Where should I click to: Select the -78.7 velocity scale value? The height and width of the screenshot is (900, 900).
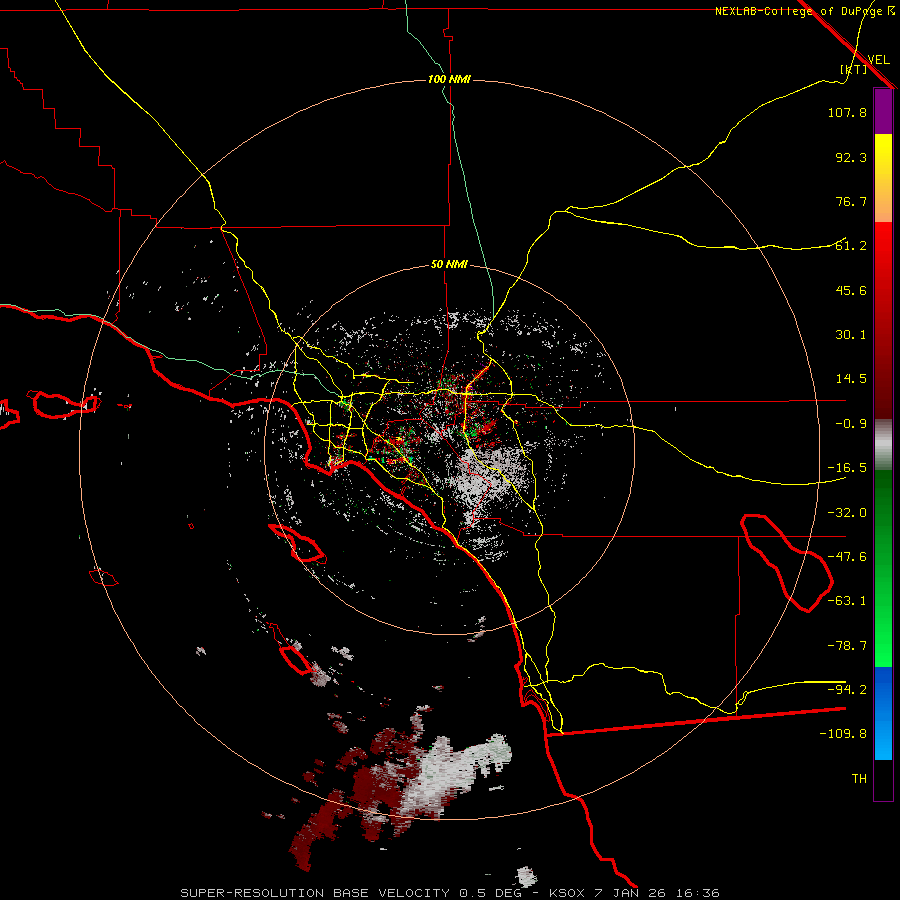coord(847,646)
